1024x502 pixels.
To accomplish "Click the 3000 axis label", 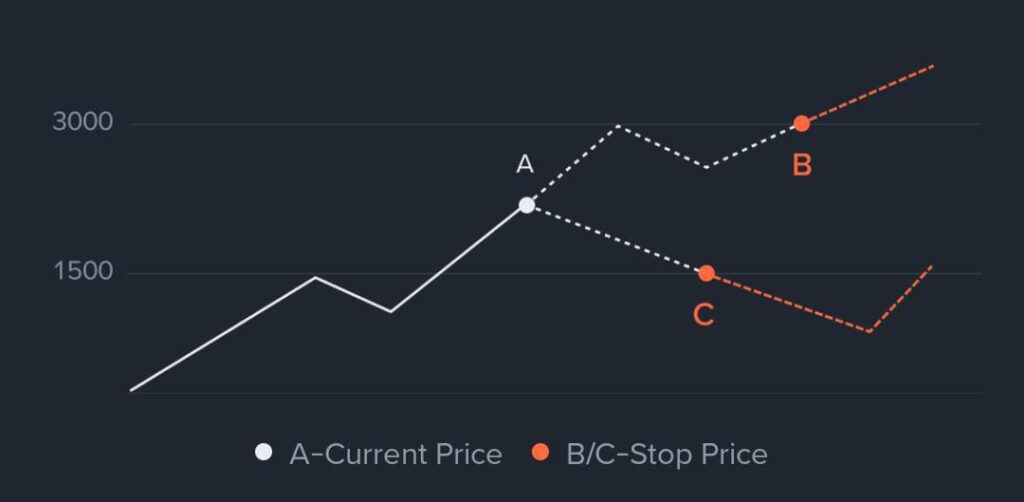I will (x=83, y=123).
